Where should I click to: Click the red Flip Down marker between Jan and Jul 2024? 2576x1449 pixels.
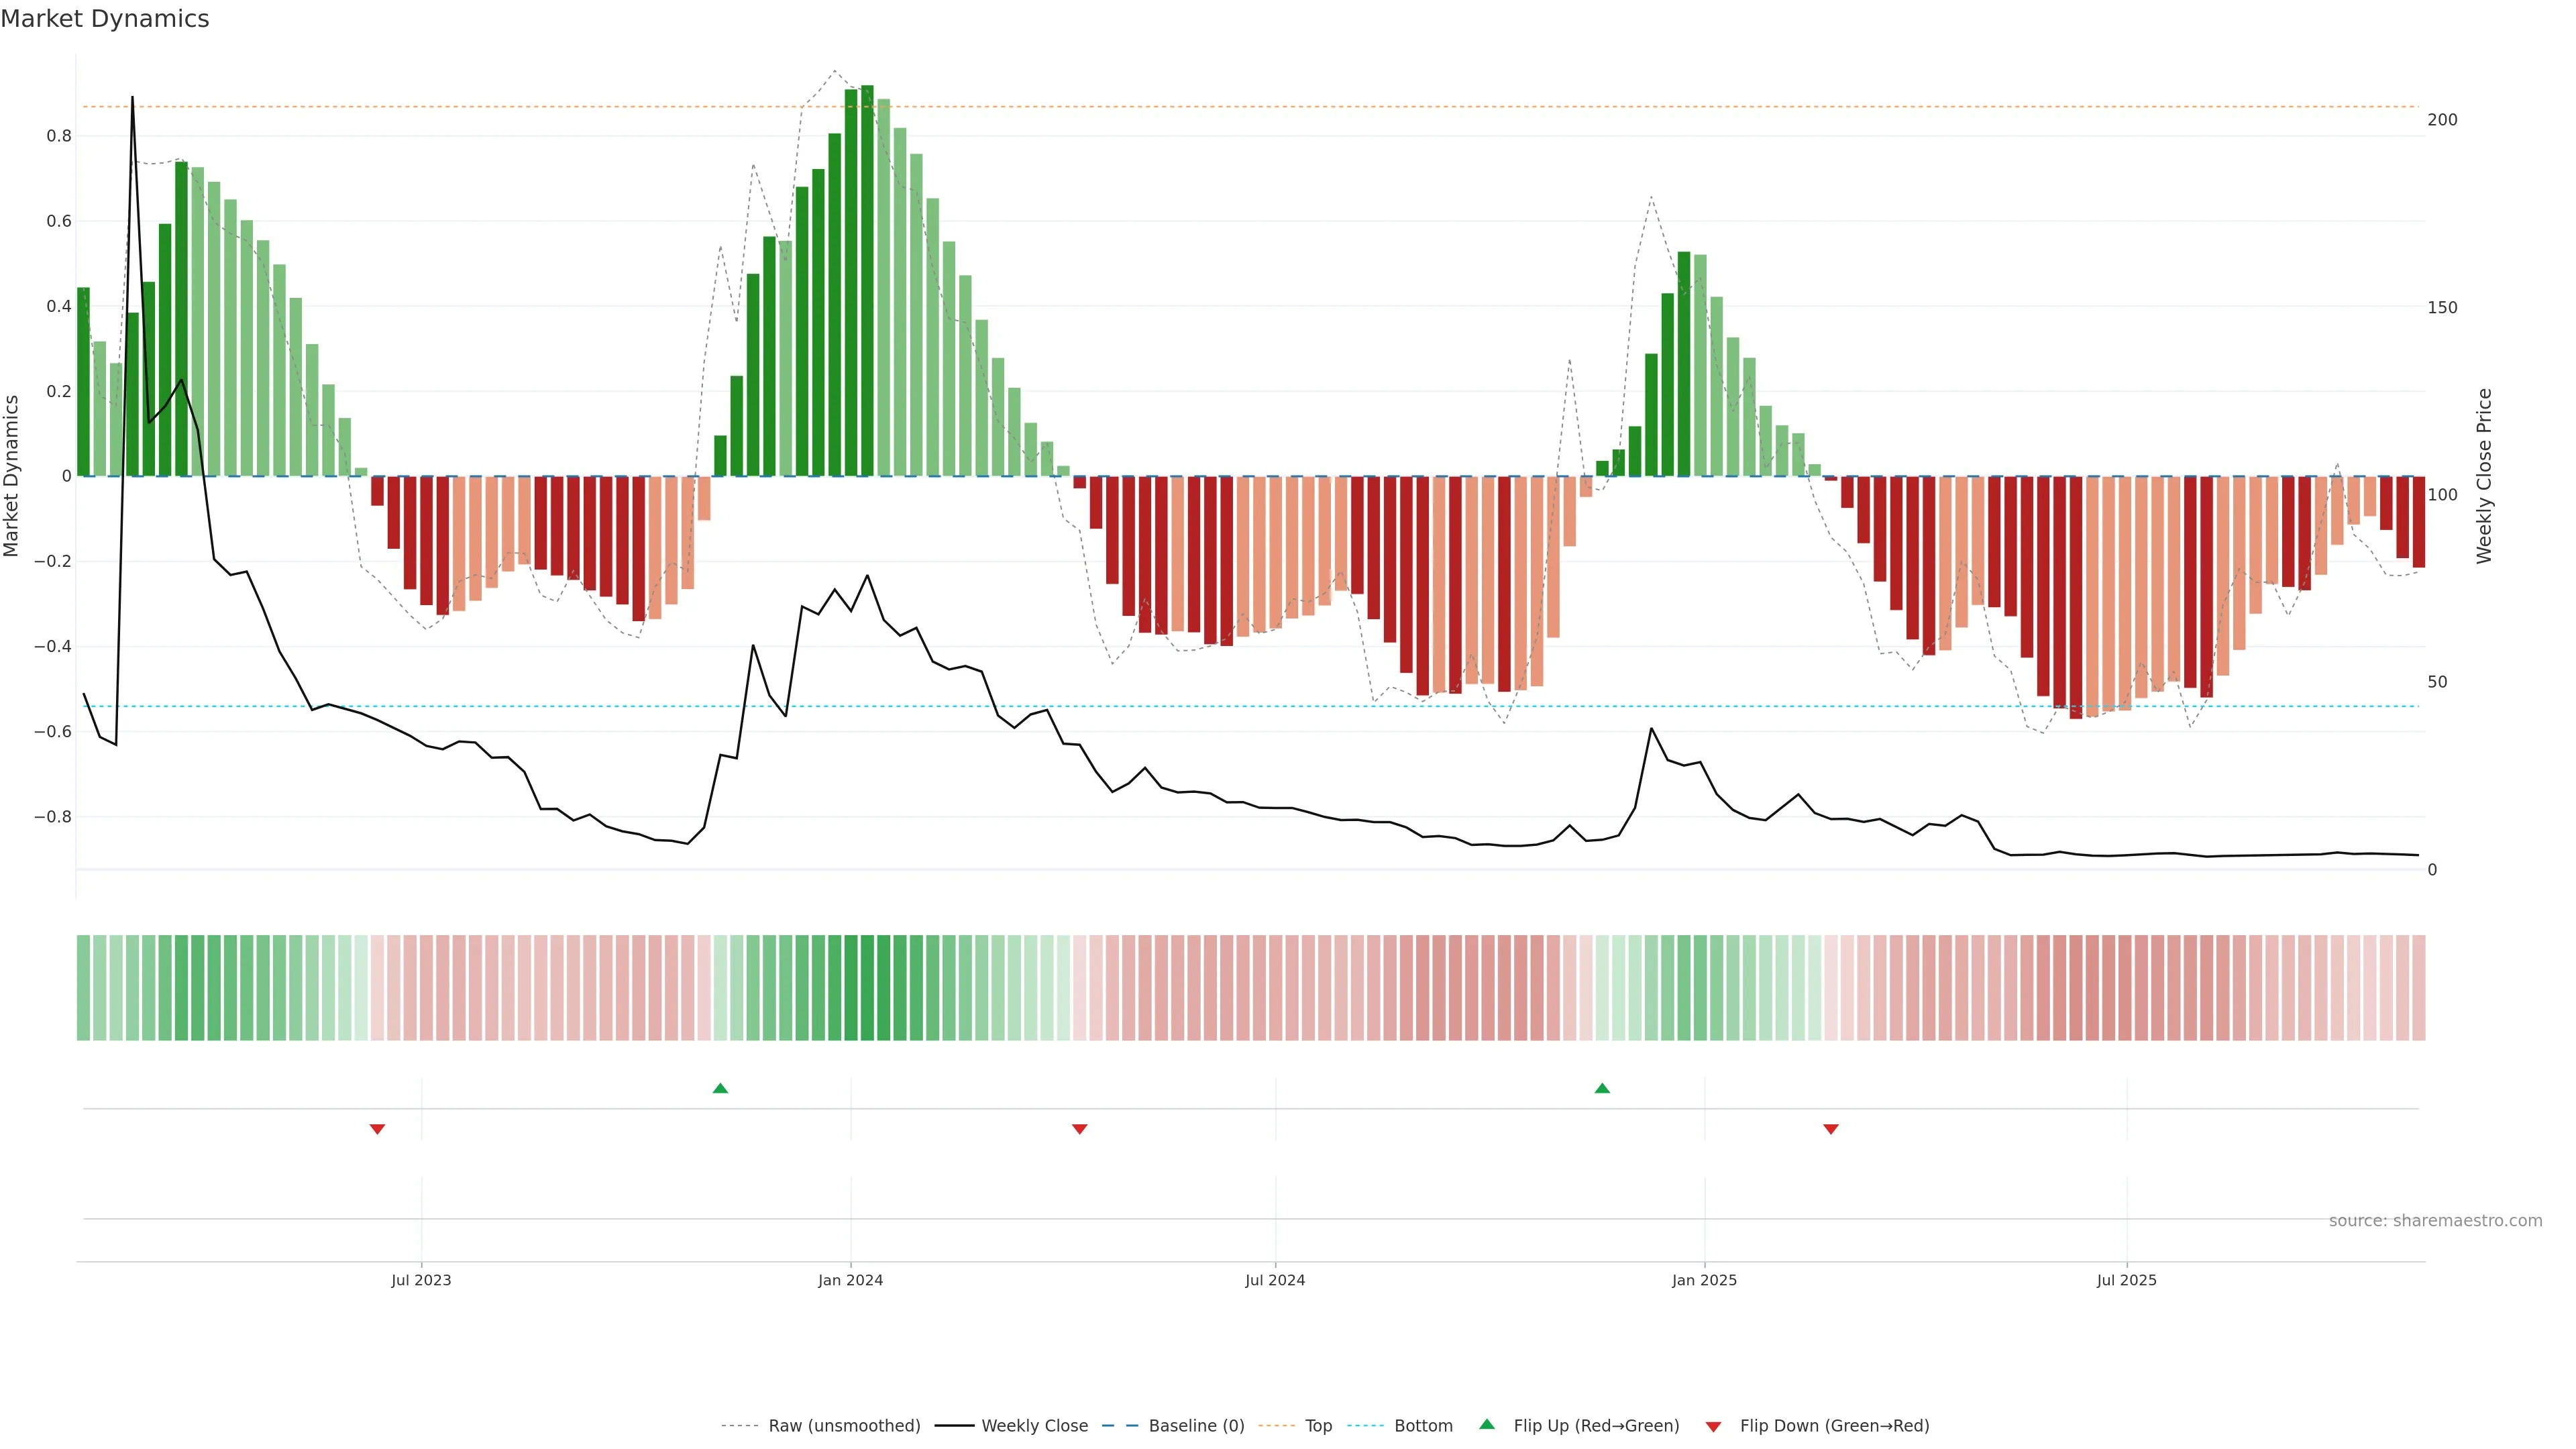(x=1079, y=1129)
